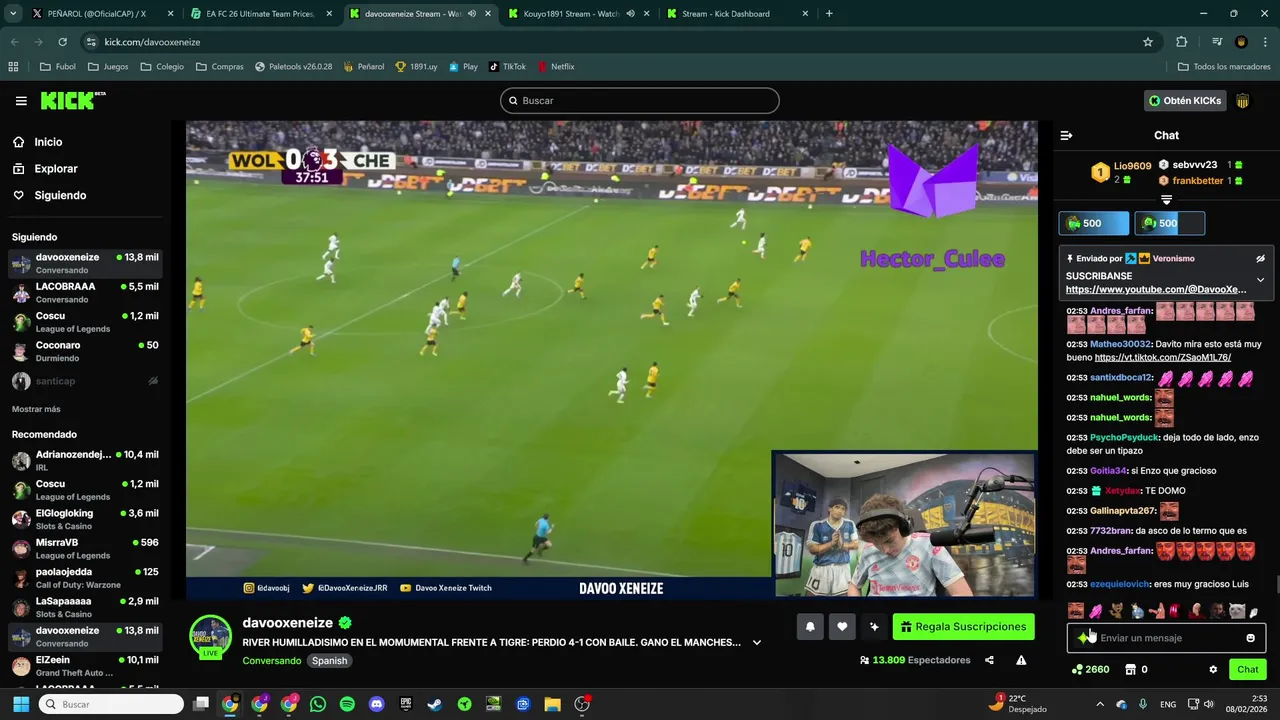Open Netflix bookmark
This screenshot has width=1280, height=720.
556,67
